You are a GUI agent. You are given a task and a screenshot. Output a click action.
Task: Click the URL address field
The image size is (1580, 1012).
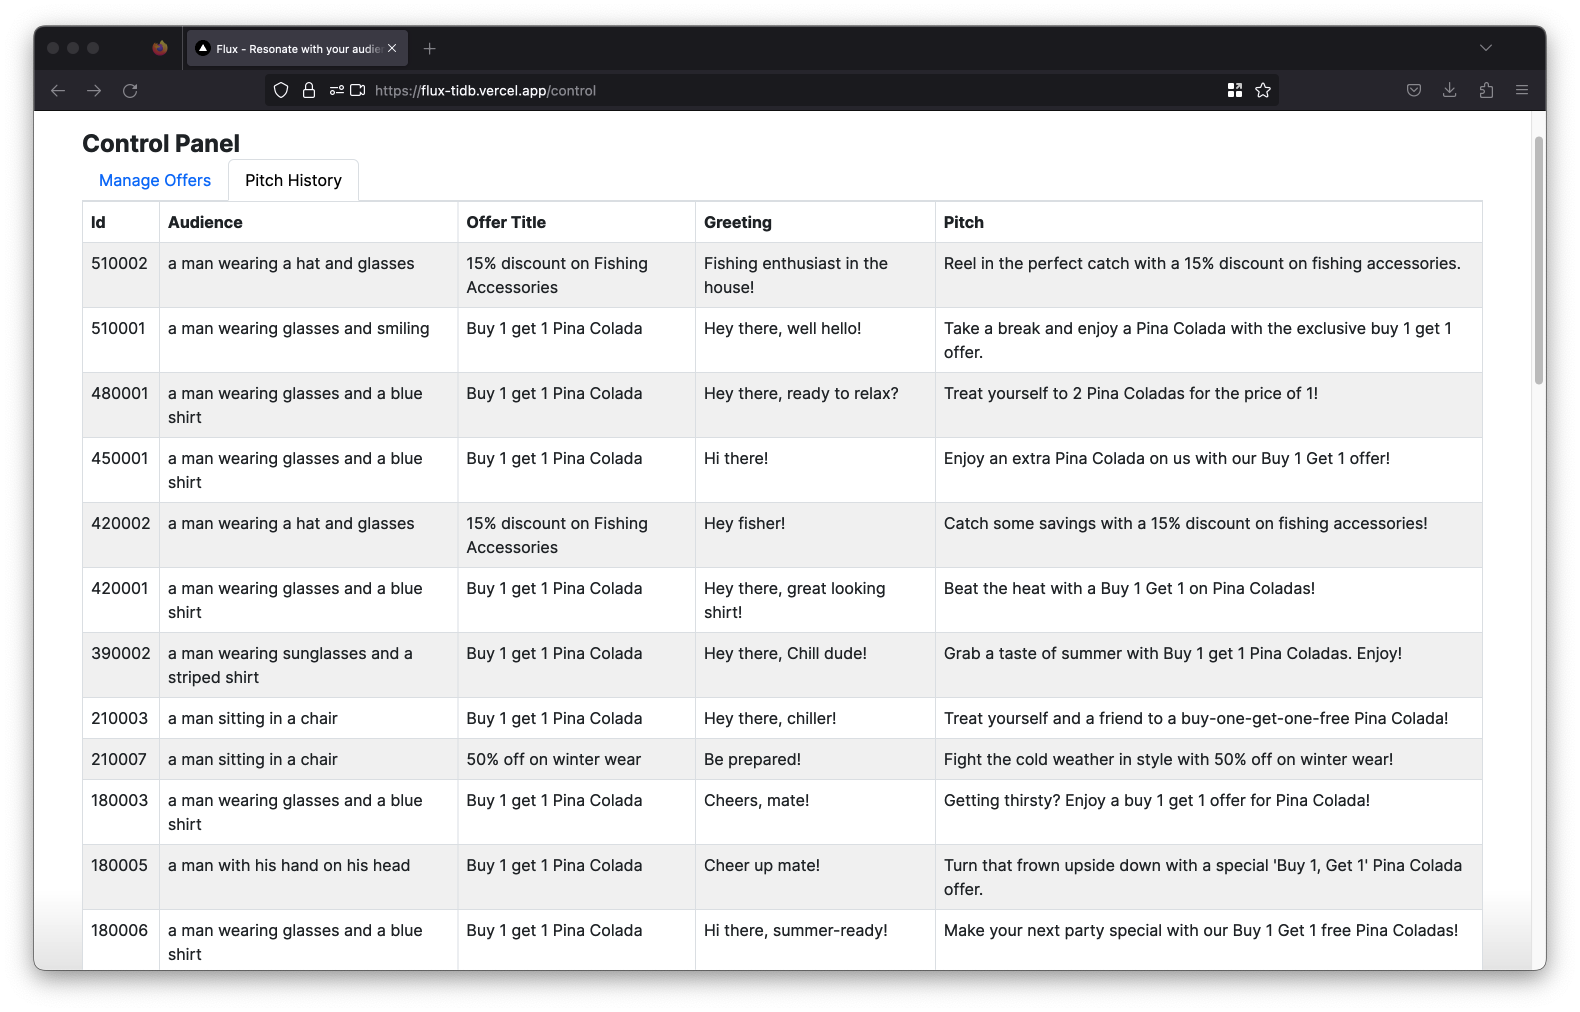pyautogui.click(x=790, y=91)
